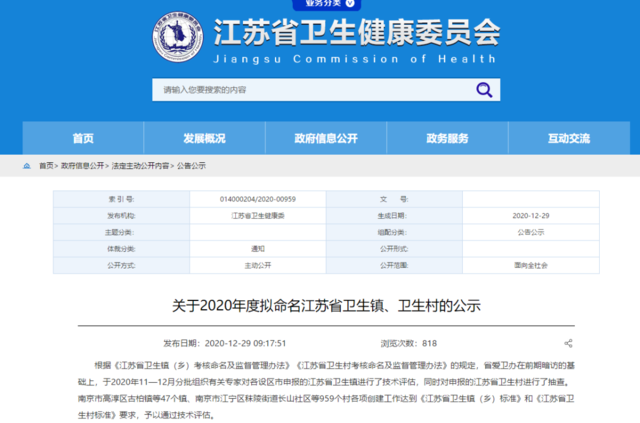The image size is (640, 423).
Task: Click the view count 浏览次数: 818
Action: [x=409, y=343]
